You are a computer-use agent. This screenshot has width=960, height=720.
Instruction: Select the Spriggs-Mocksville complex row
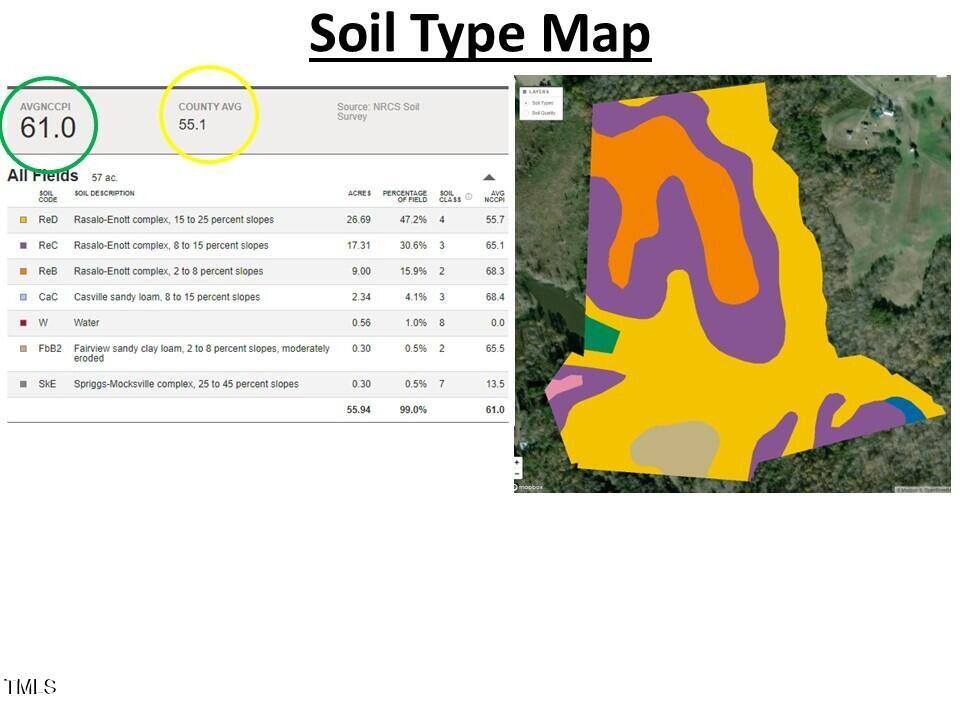[186, 385]
